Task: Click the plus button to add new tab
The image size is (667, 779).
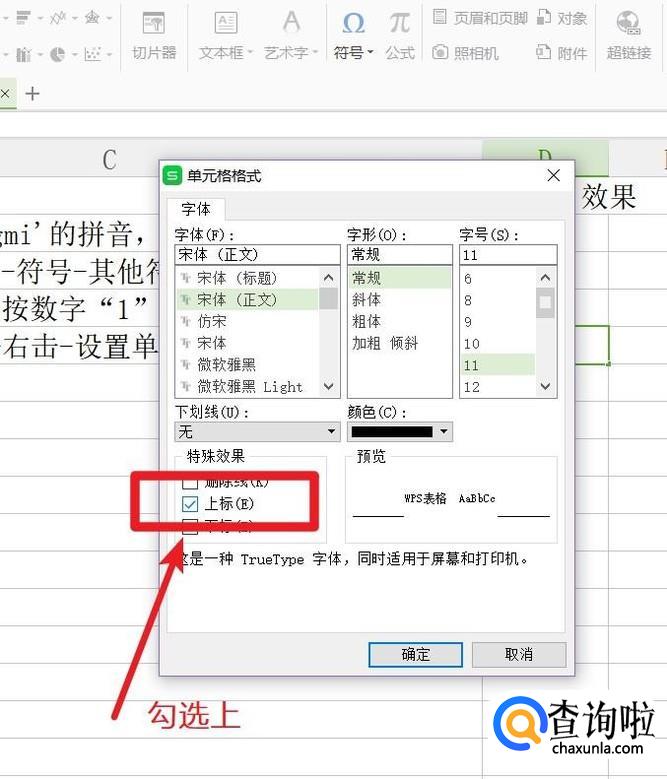Action: pos(33,94)
